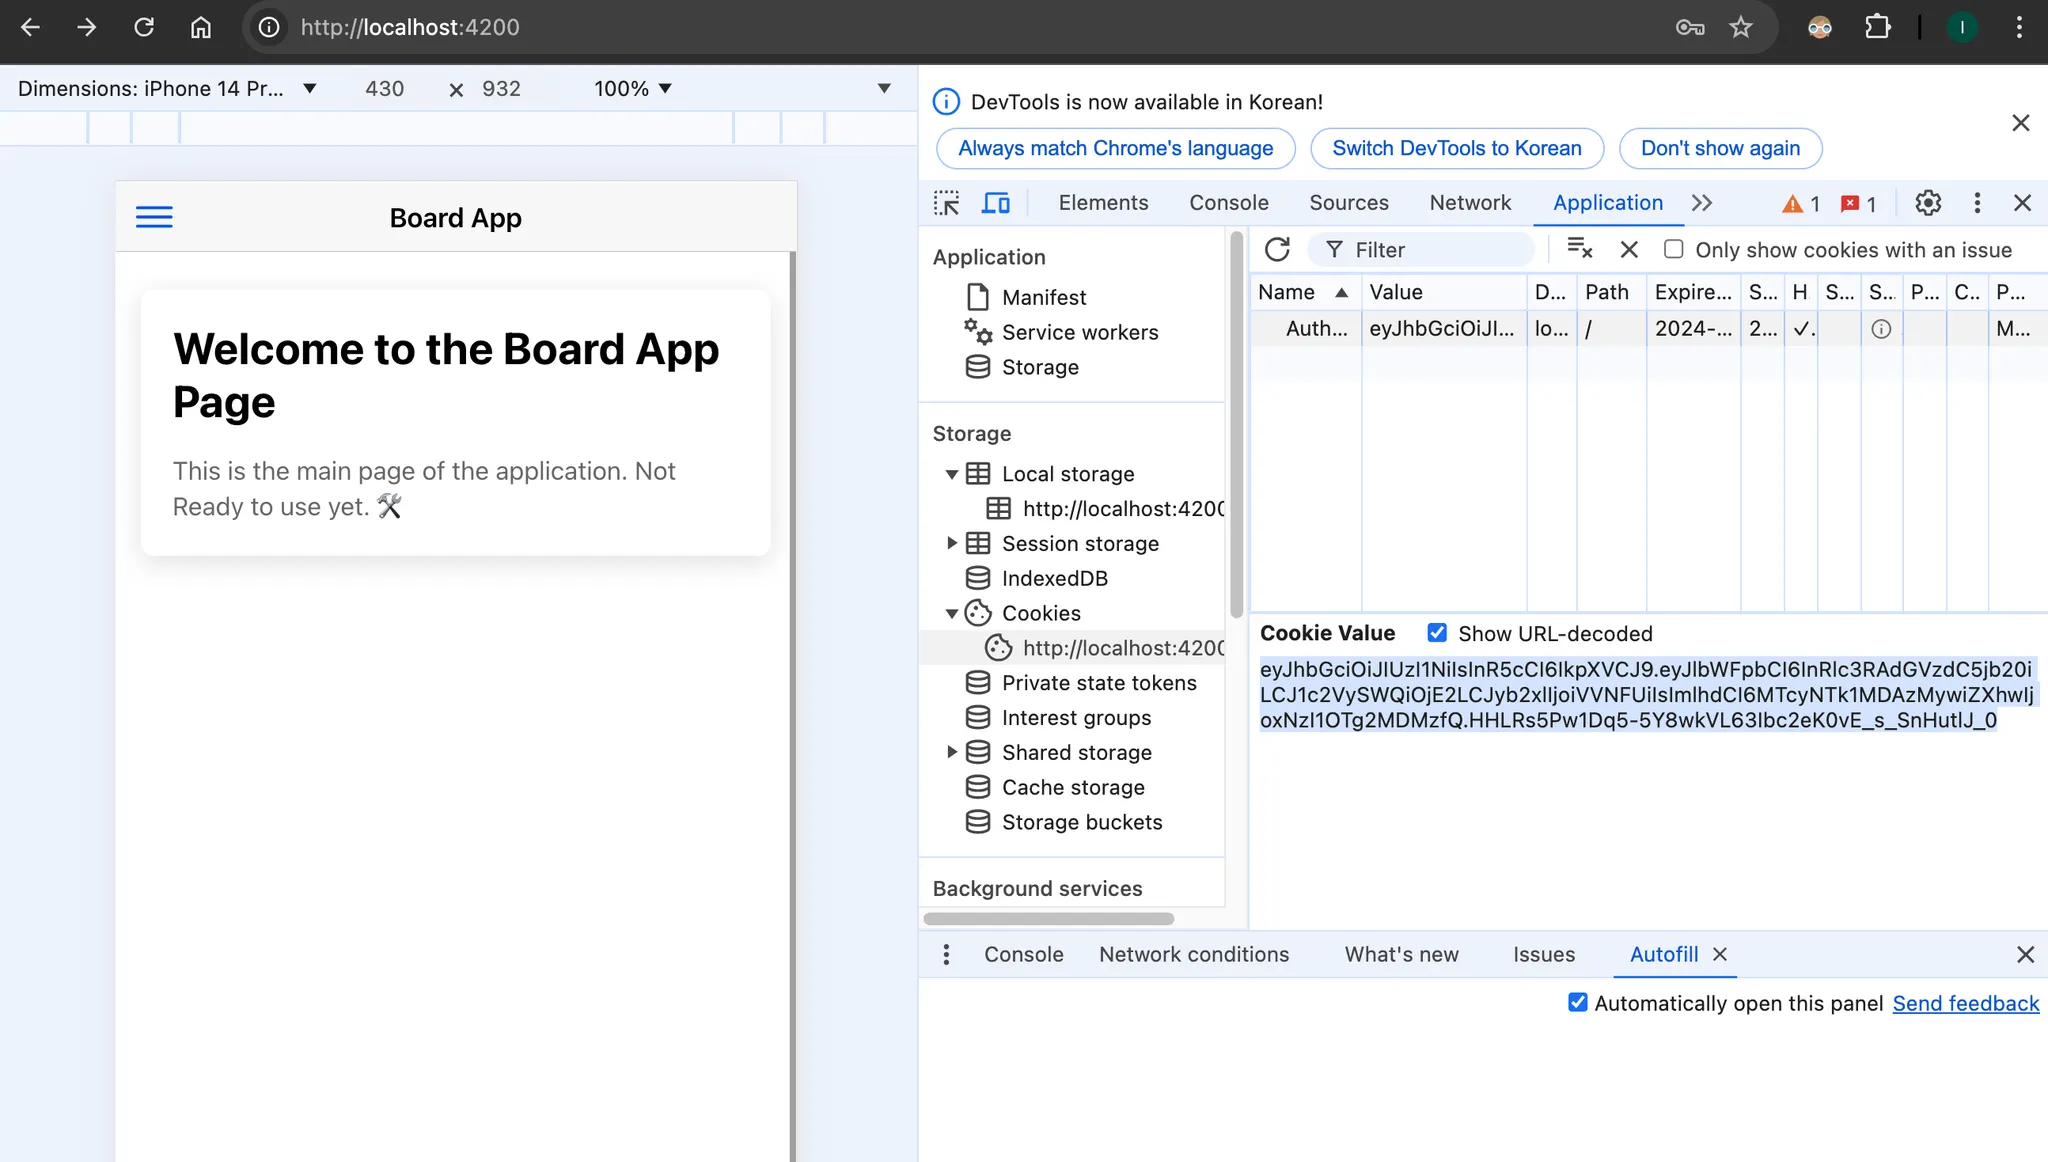Viewport: 2048px width, 1162px height.
Task: Click clear all cookies icon
Action: 1580,249
